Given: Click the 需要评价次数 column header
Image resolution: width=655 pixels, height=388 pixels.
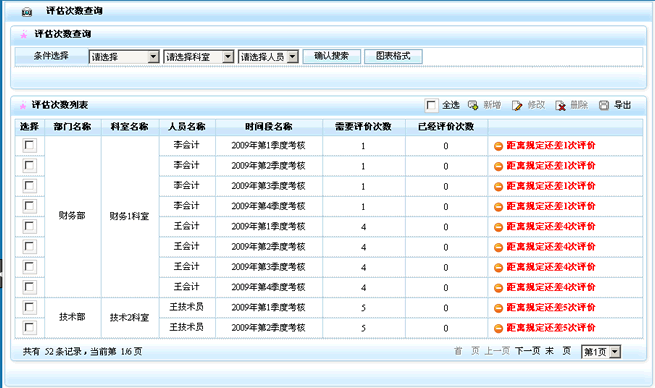Looking at the screenshot, I should coord(363,127).
